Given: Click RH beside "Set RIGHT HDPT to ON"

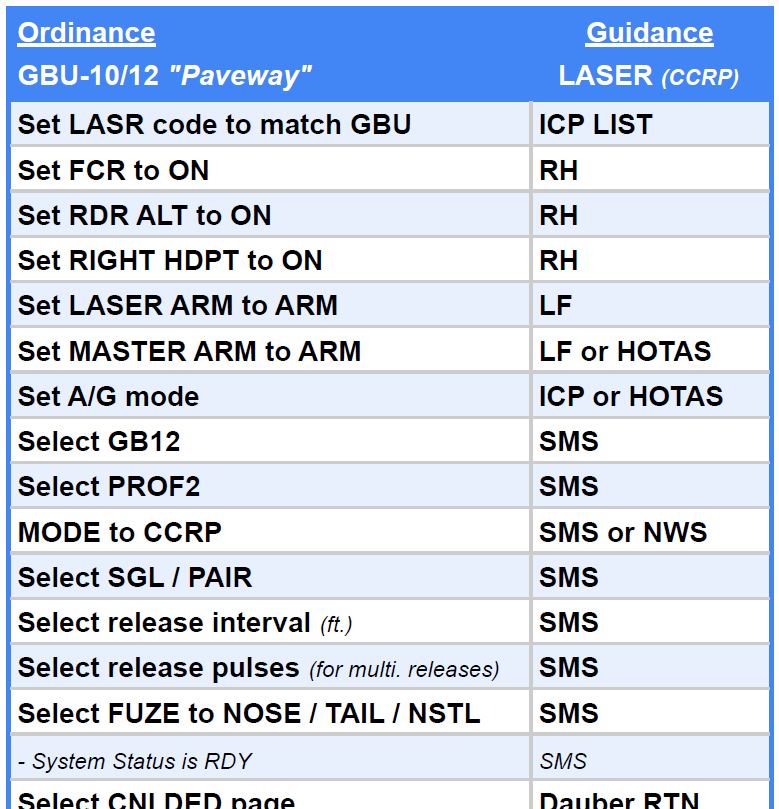Looking at the screenshot, I should coord(559,261).
